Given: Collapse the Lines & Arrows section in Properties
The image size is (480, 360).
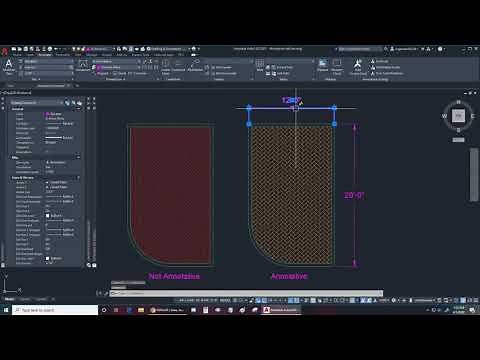Looking at the screenshot, I should tap(78, 178).
